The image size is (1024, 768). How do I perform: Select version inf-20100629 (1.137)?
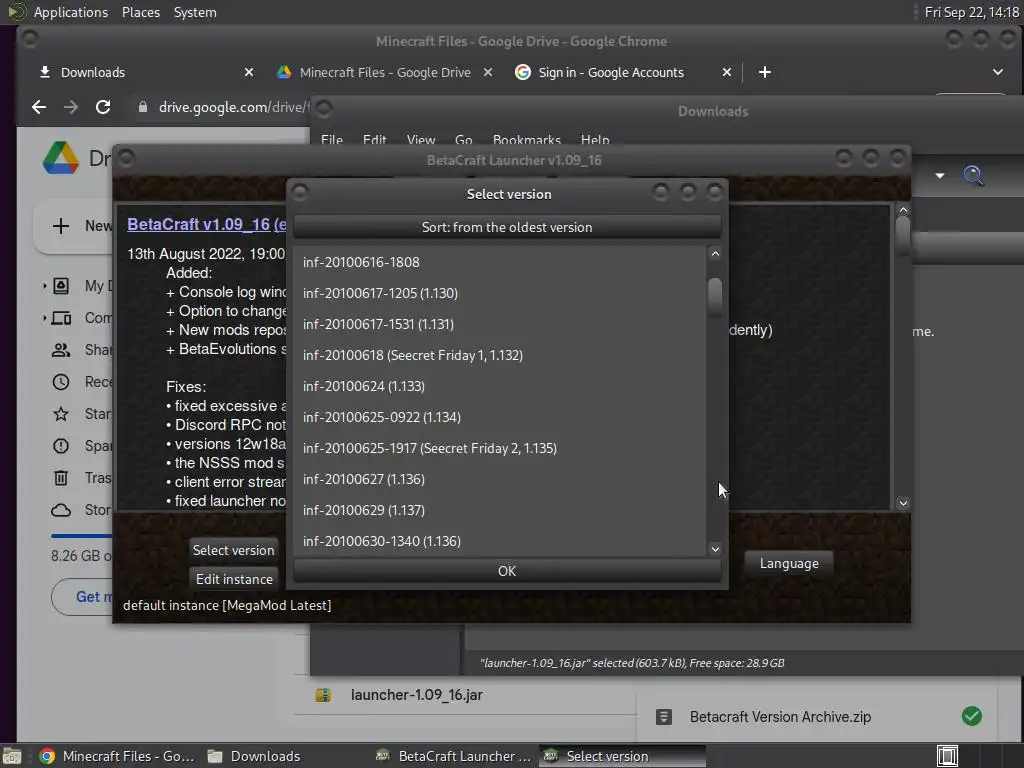click(x=500, y=510)
